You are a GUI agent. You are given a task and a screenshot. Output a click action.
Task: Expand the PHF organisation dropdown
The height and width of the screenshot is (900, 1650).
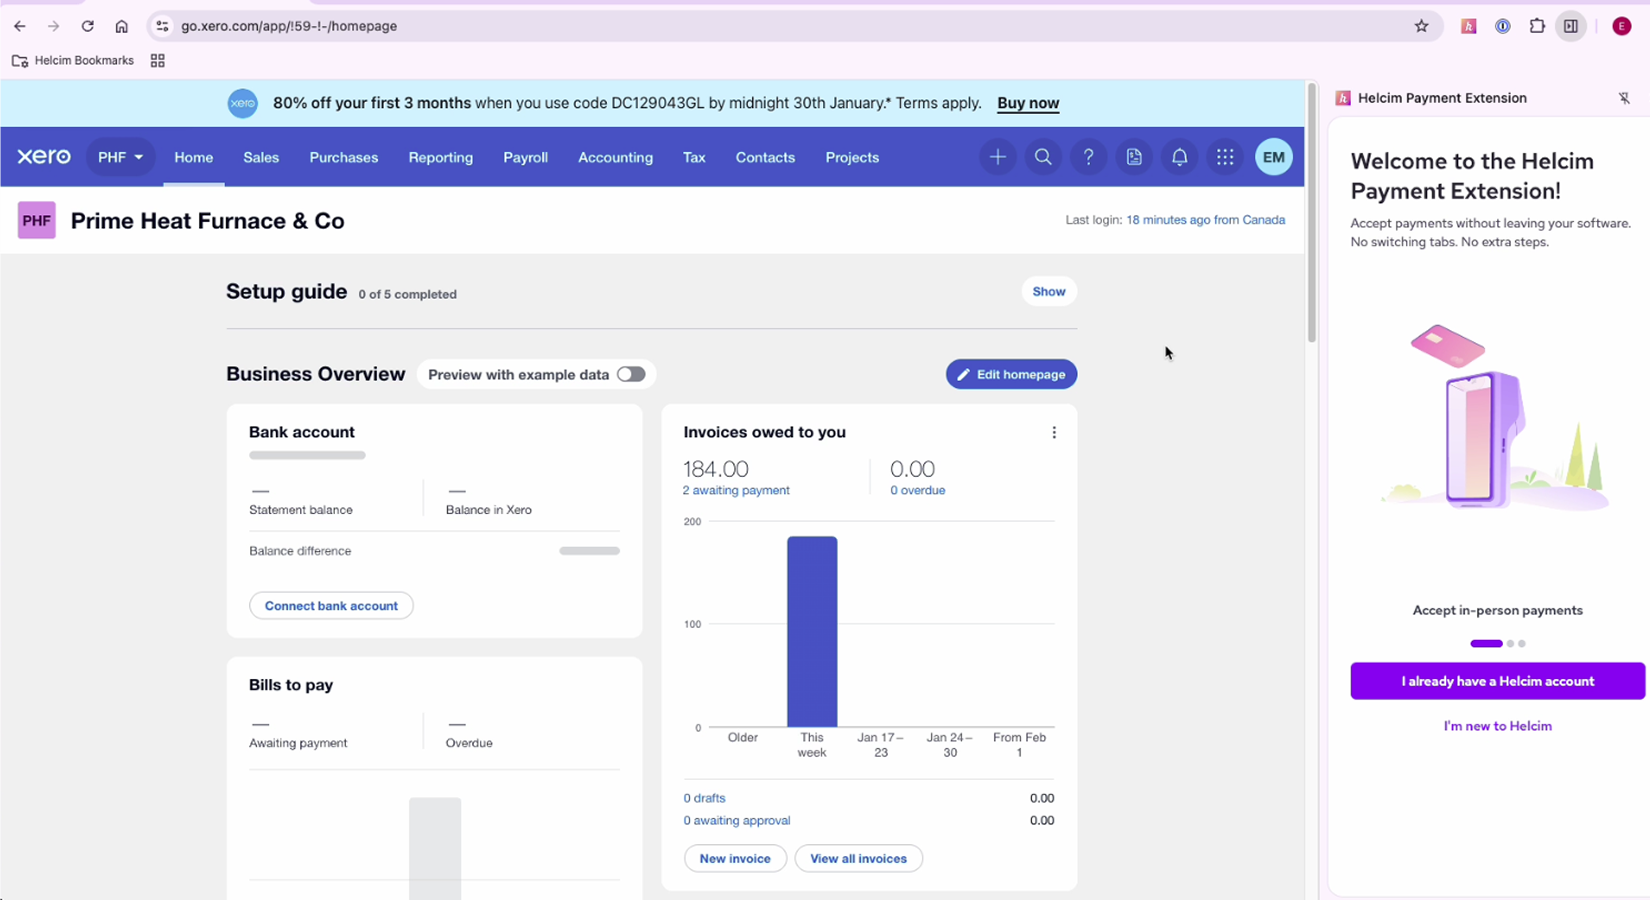pyautogui.click(x=120, y=157)
